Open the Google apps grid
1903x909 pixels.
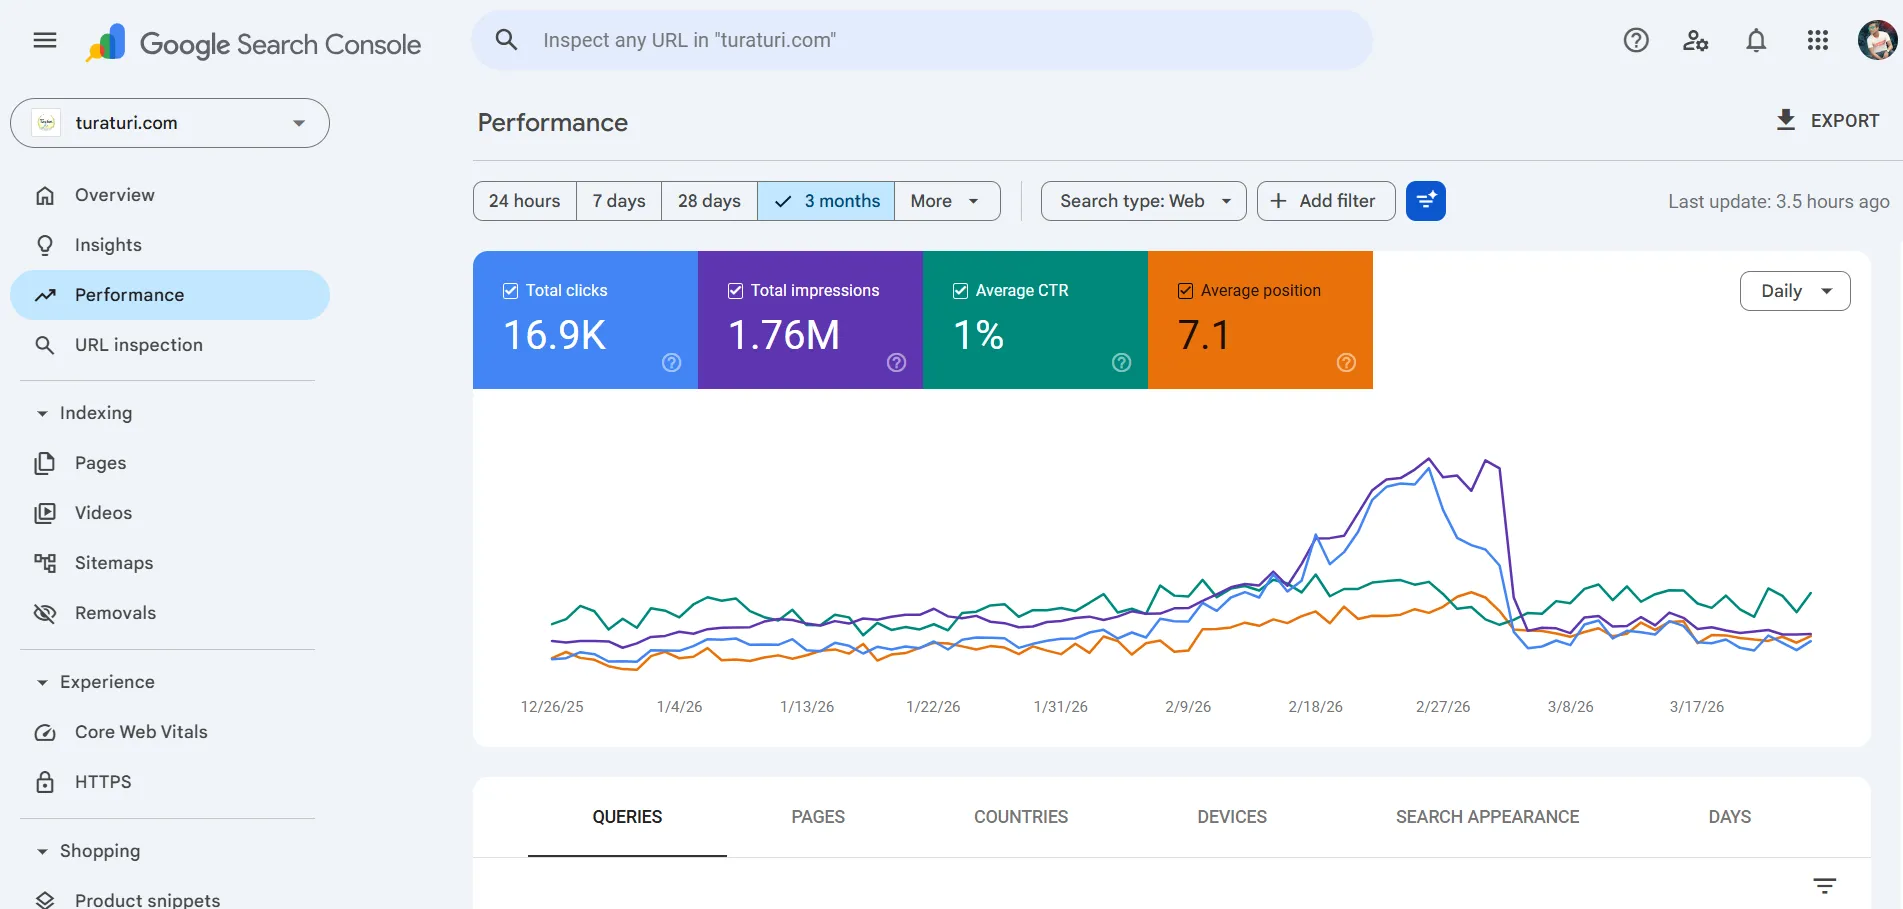[1818, 40]
